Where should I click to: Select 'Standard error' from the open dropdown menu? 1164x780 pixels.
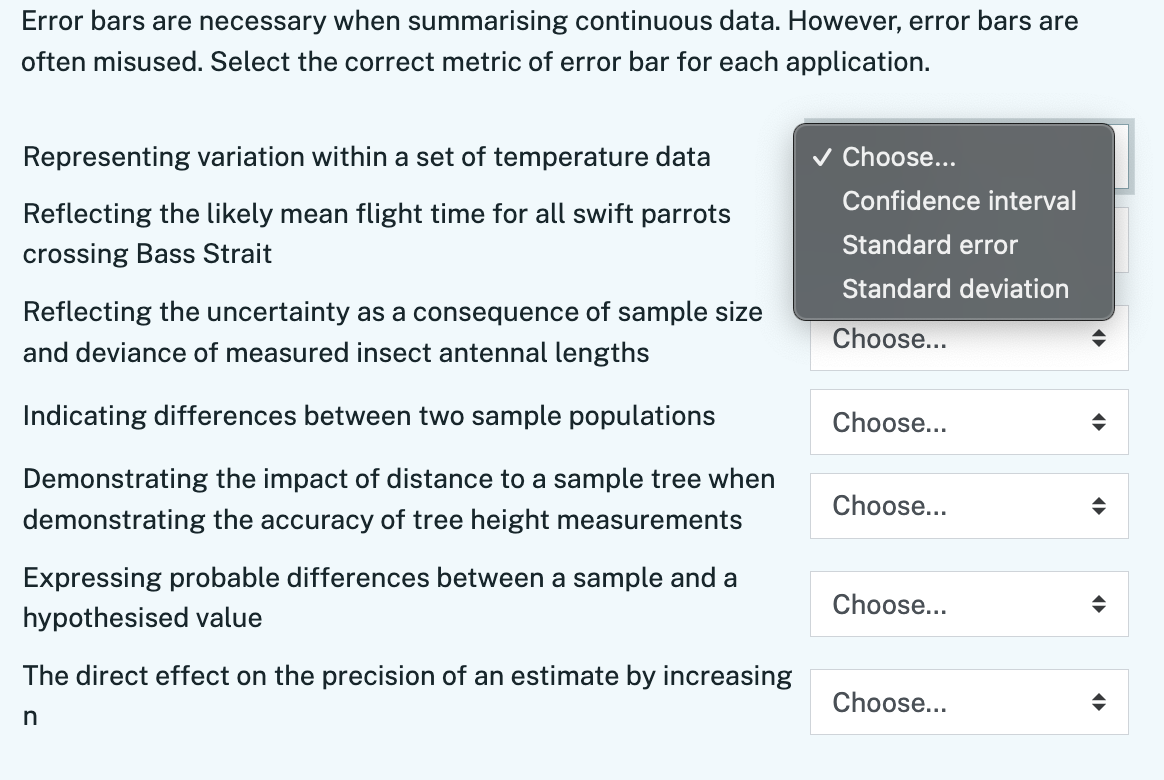point(929,244)
